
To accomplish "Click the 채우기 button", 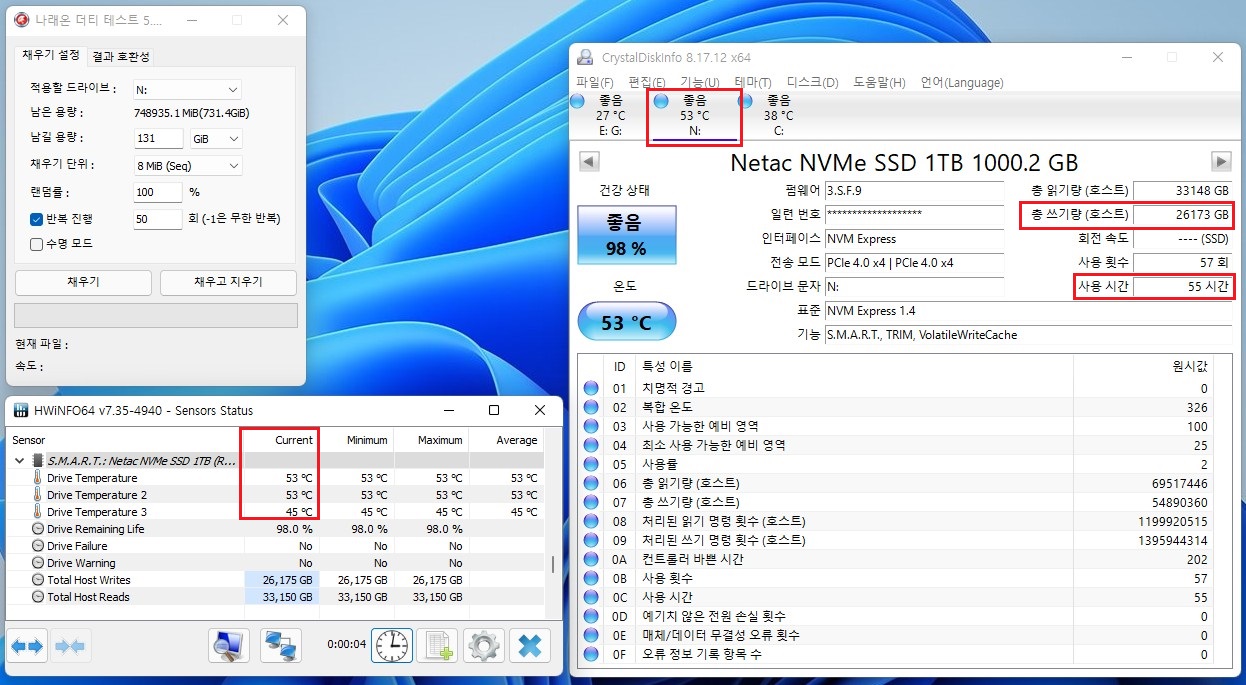I will pos(83,282).
